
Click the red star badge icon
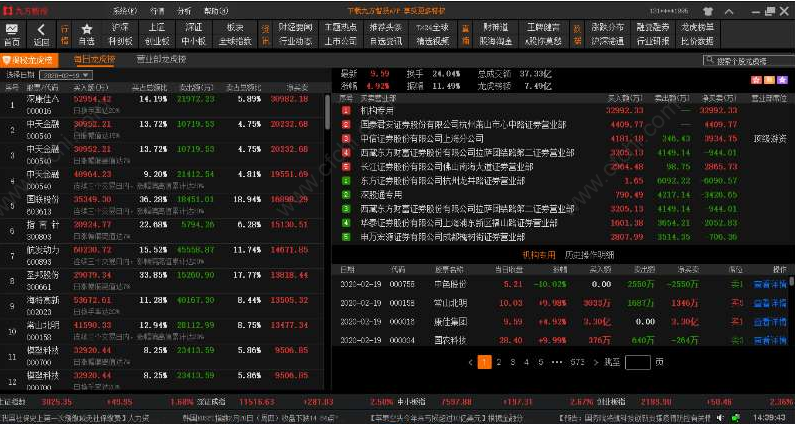click(756, 80)
